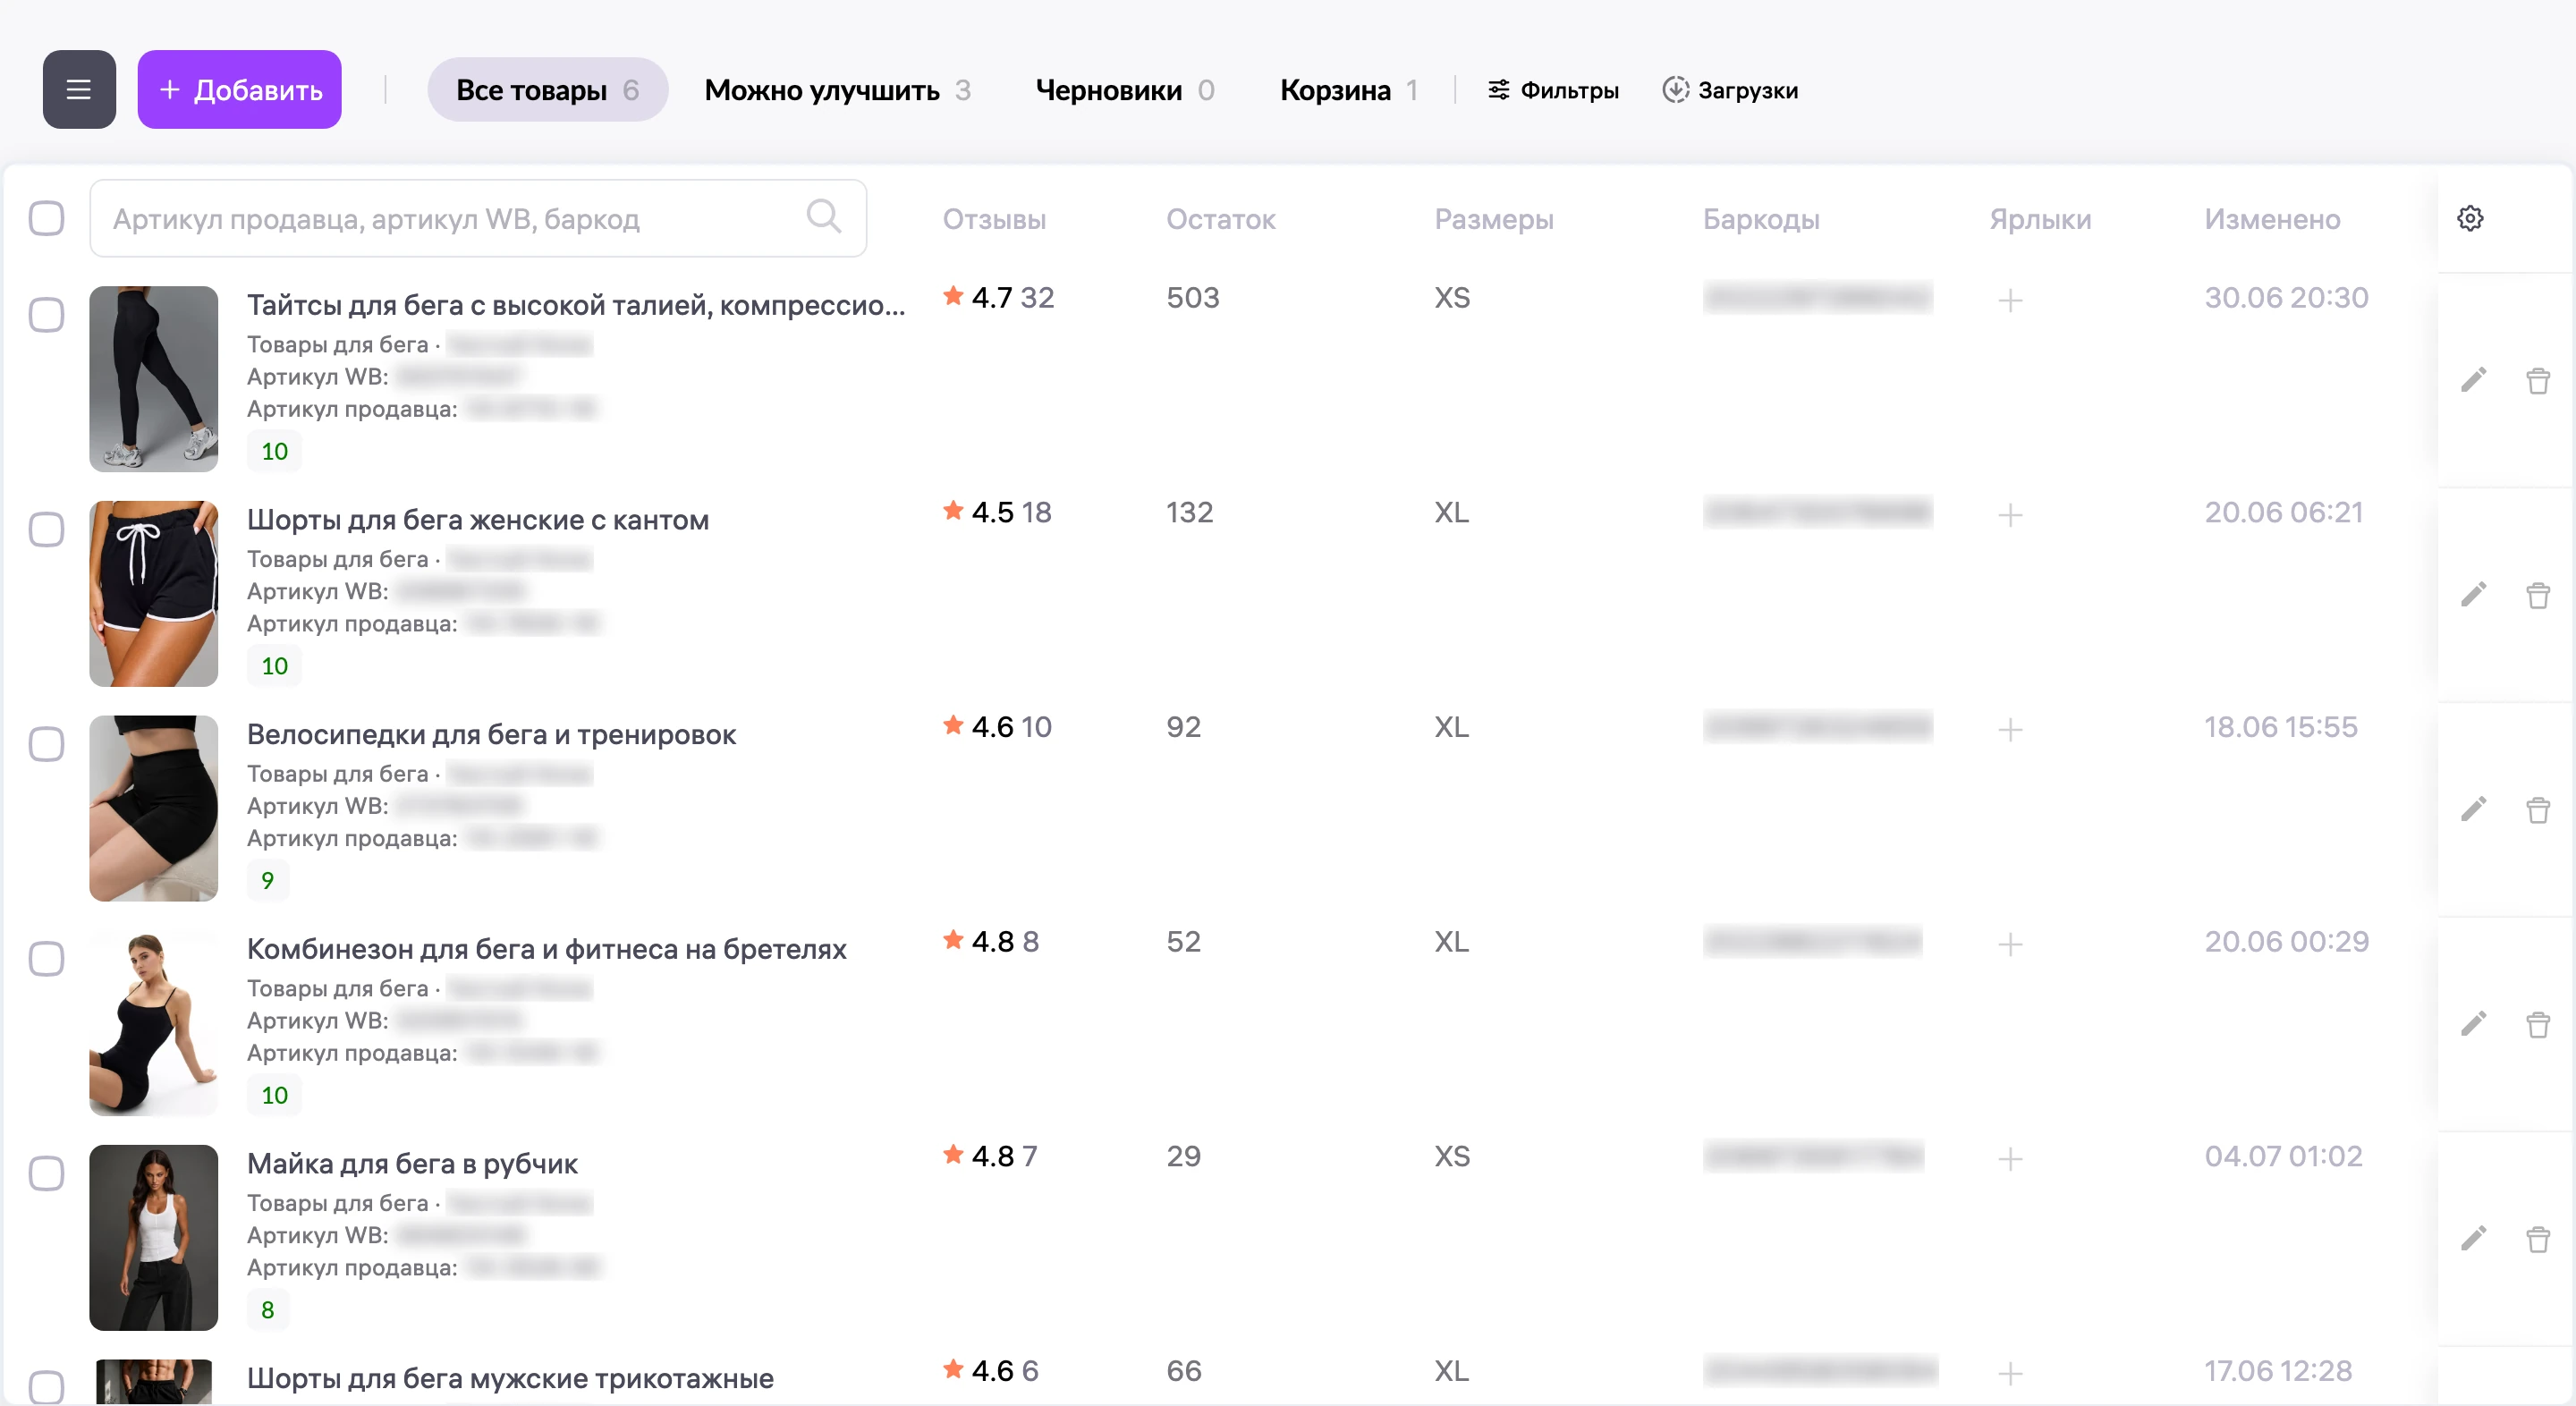The width and height of the screenshot is (2576, 1406).
Task: Switch to the Можно улучшить tab
Action: pyautogui.click(x=837, y=90)
